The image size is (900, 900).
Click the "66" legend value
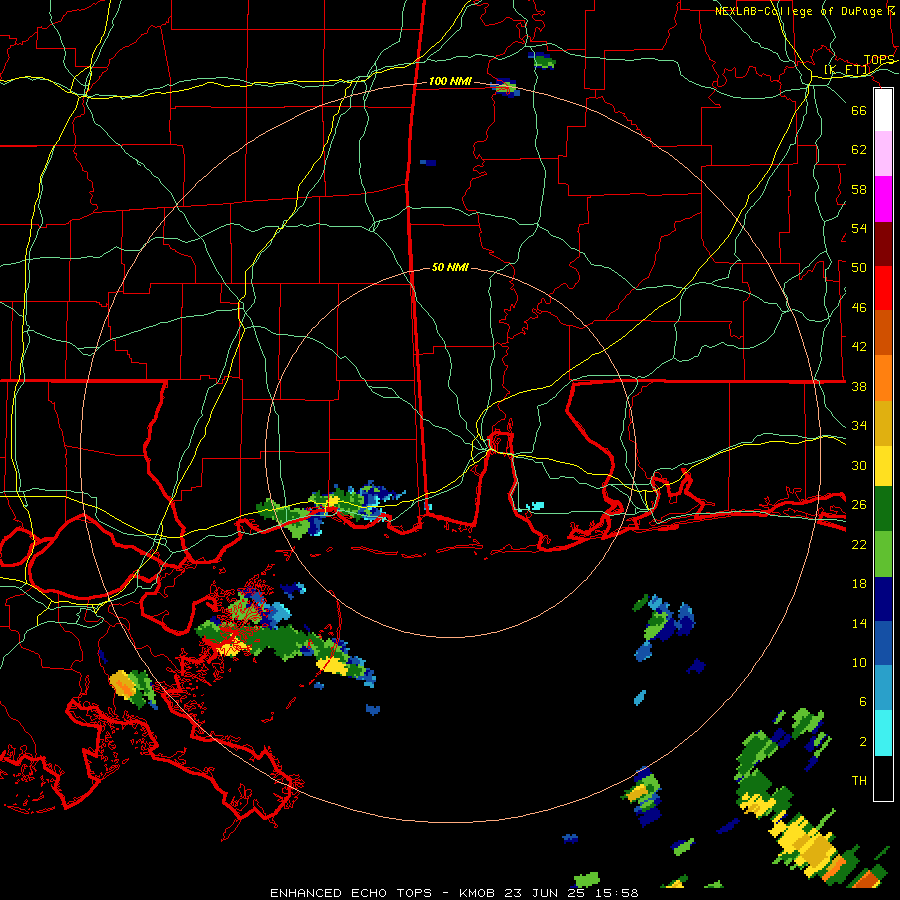click(x=859, y=111)
